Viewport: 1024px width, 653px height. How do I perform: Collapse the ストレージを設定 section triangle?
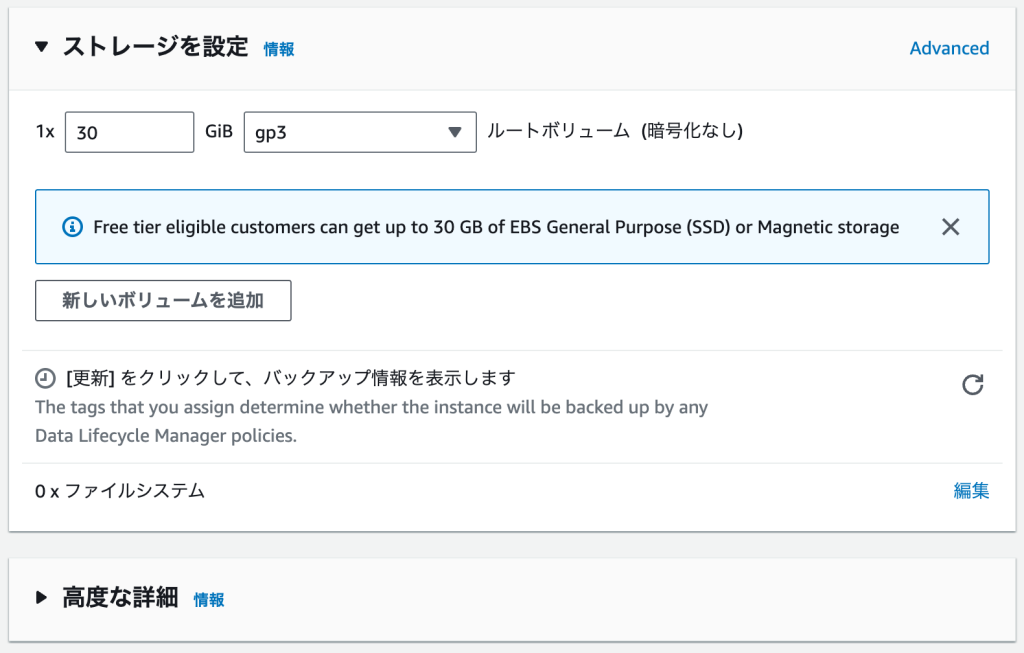point(41,47)
